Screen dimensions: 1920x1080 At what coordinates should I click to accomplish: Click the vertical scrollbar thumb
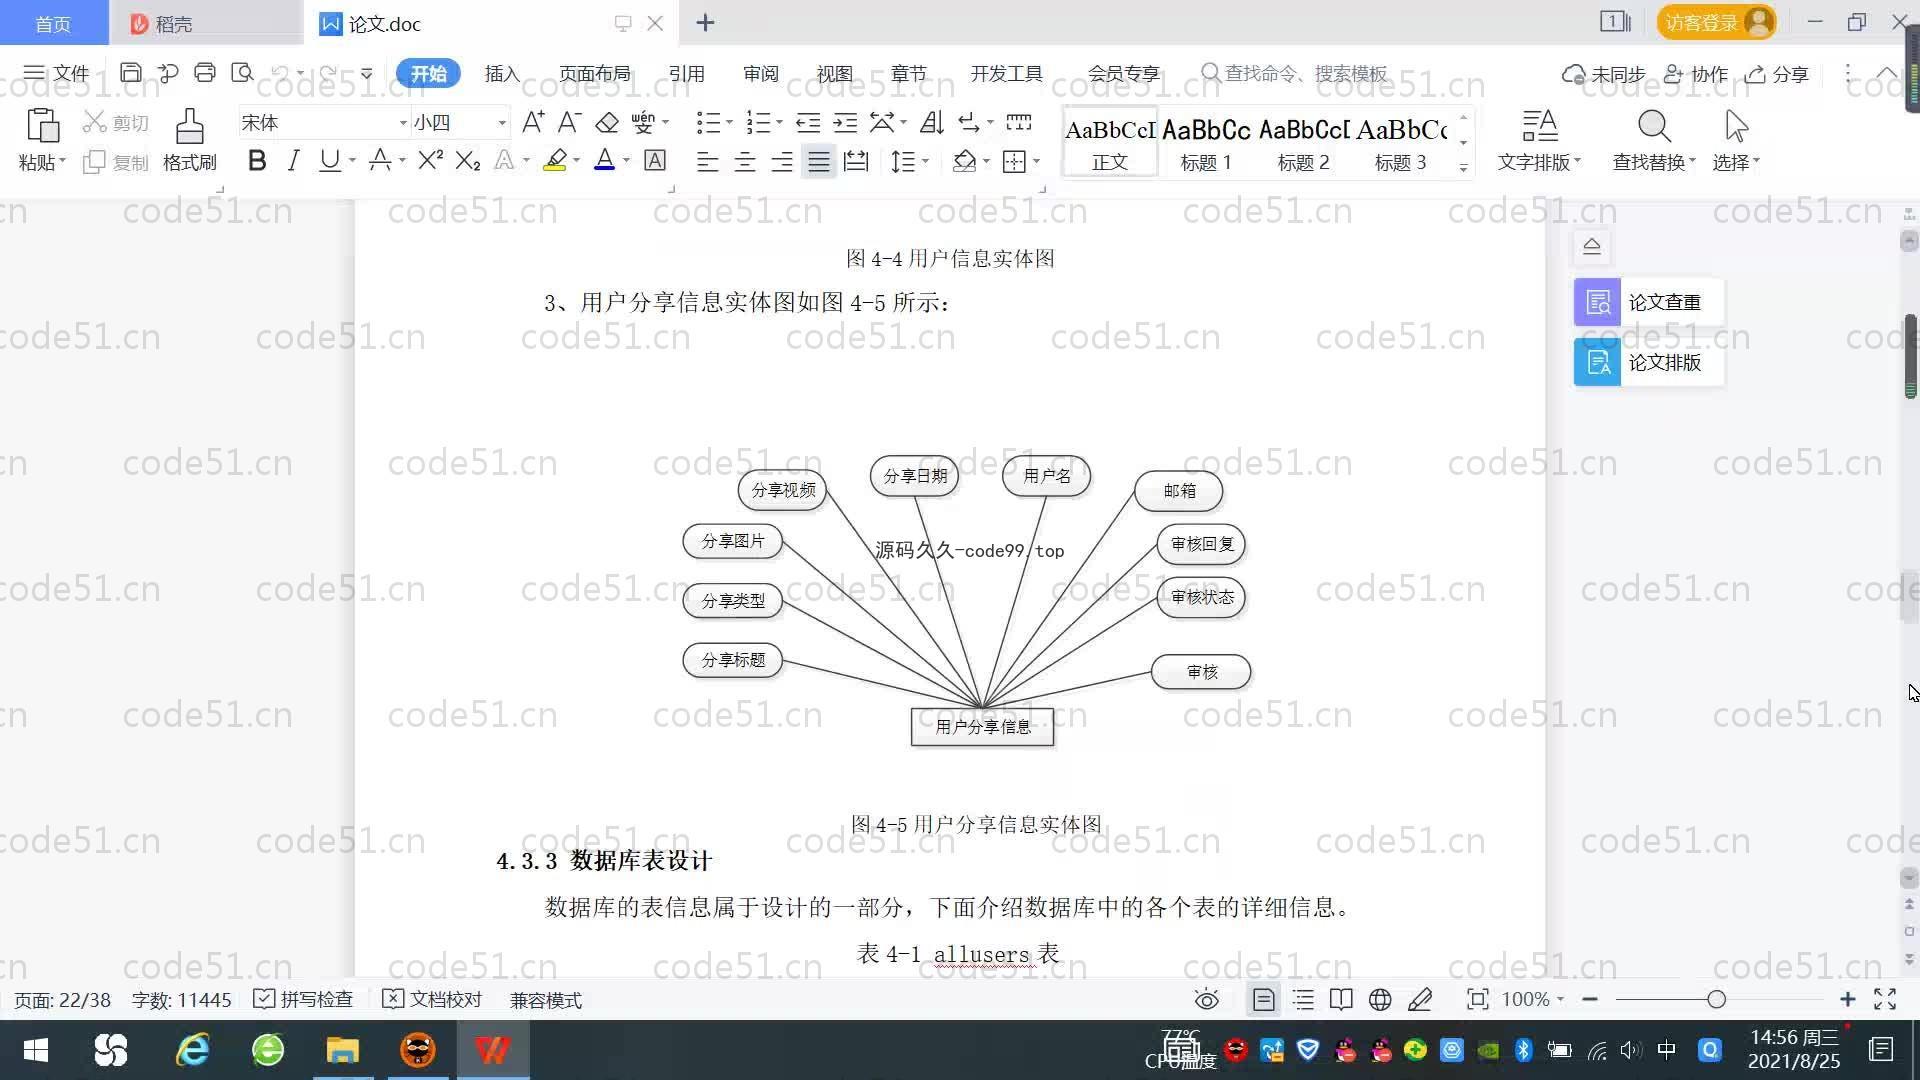[1910, 357]
